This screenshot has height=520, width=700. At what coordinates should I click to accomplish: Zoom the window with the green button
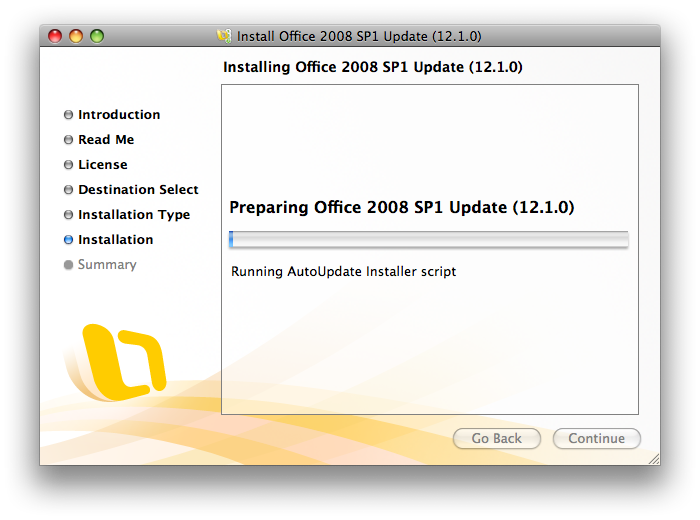[x=97, y=36]
